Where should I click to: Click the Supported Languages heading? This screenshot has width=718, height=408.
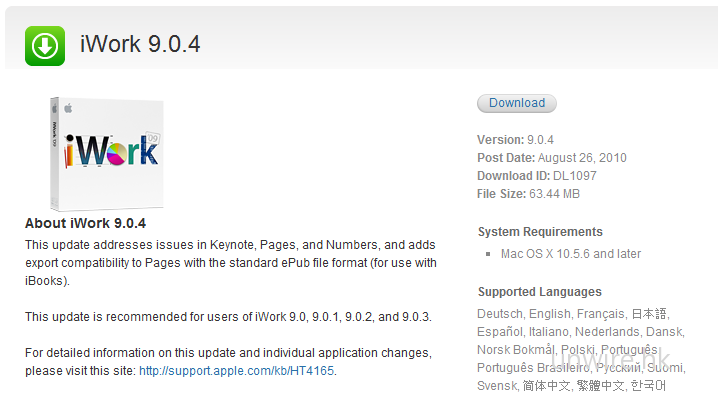pos(539,292)
